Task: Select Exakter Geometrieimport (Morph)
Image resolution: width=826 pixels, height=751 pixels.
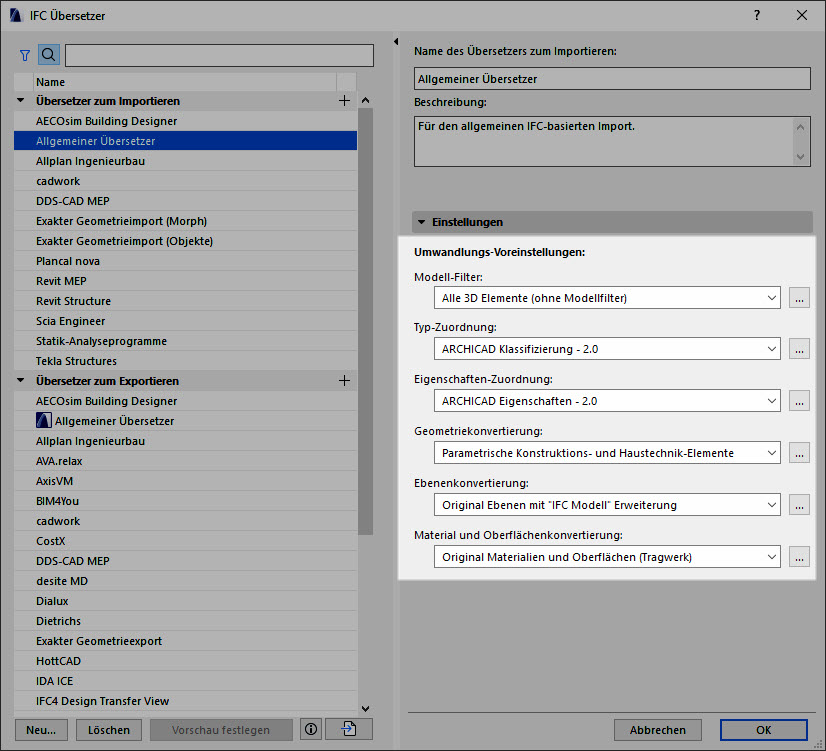Action: point(185,221)
